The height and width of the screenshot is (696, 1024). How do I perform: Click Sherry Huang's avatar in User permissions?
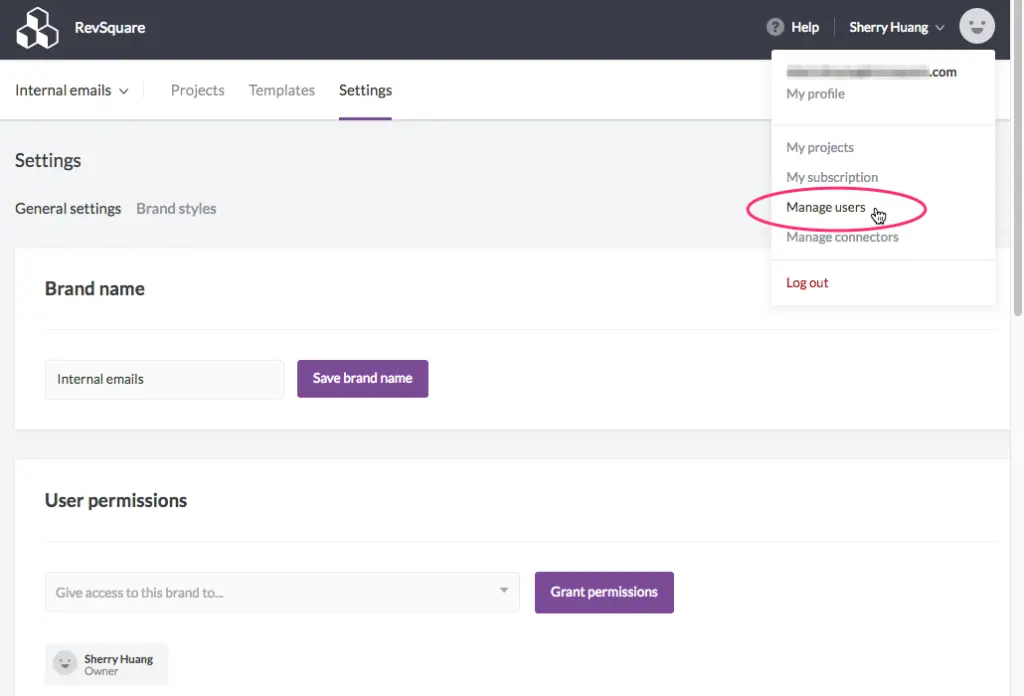(65, 663)
